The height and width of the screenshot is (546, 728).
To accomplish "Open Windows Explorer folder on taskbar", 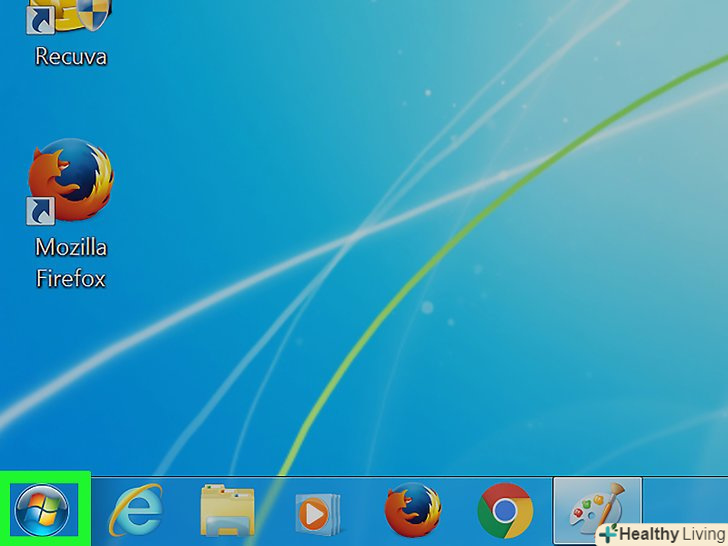I will click(227, 510).
